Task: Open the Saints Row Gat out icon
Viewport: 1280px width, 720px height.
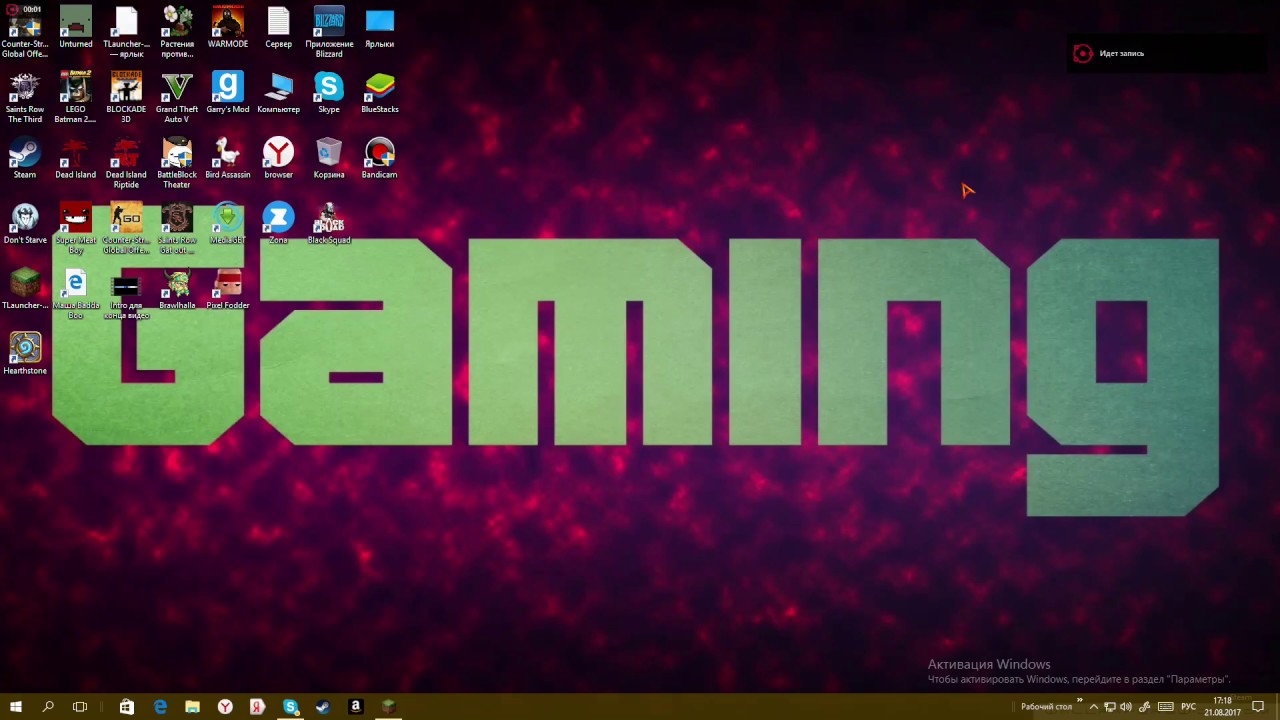Action: tap(177, 228)
